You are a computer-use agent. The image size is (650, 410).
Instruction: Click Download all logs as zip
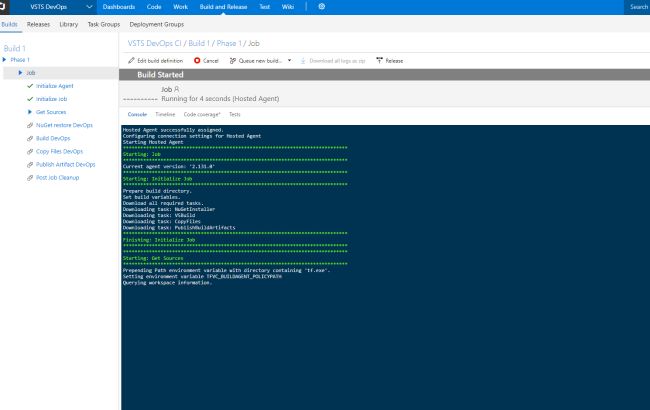coord(333,61)
